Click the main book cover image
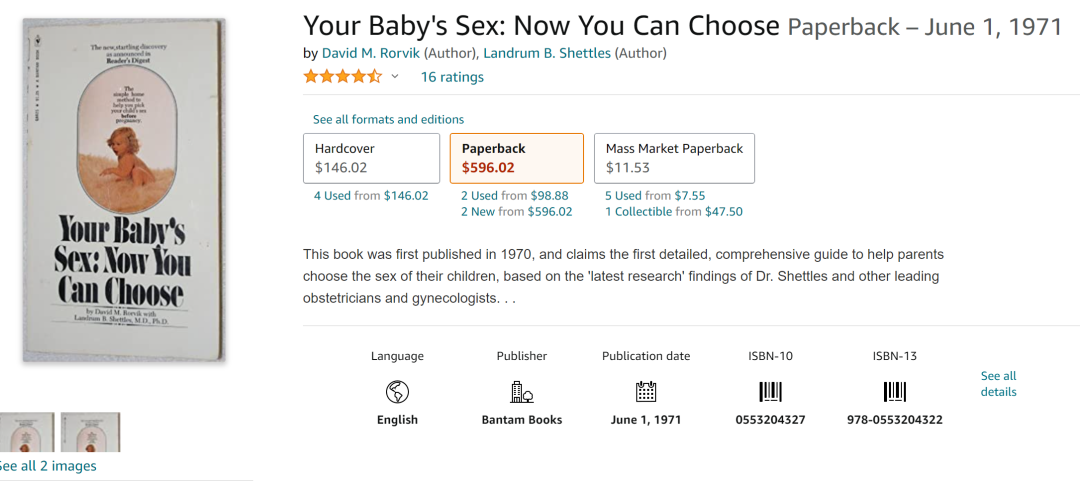1080x485 pixels. (125, 190)
